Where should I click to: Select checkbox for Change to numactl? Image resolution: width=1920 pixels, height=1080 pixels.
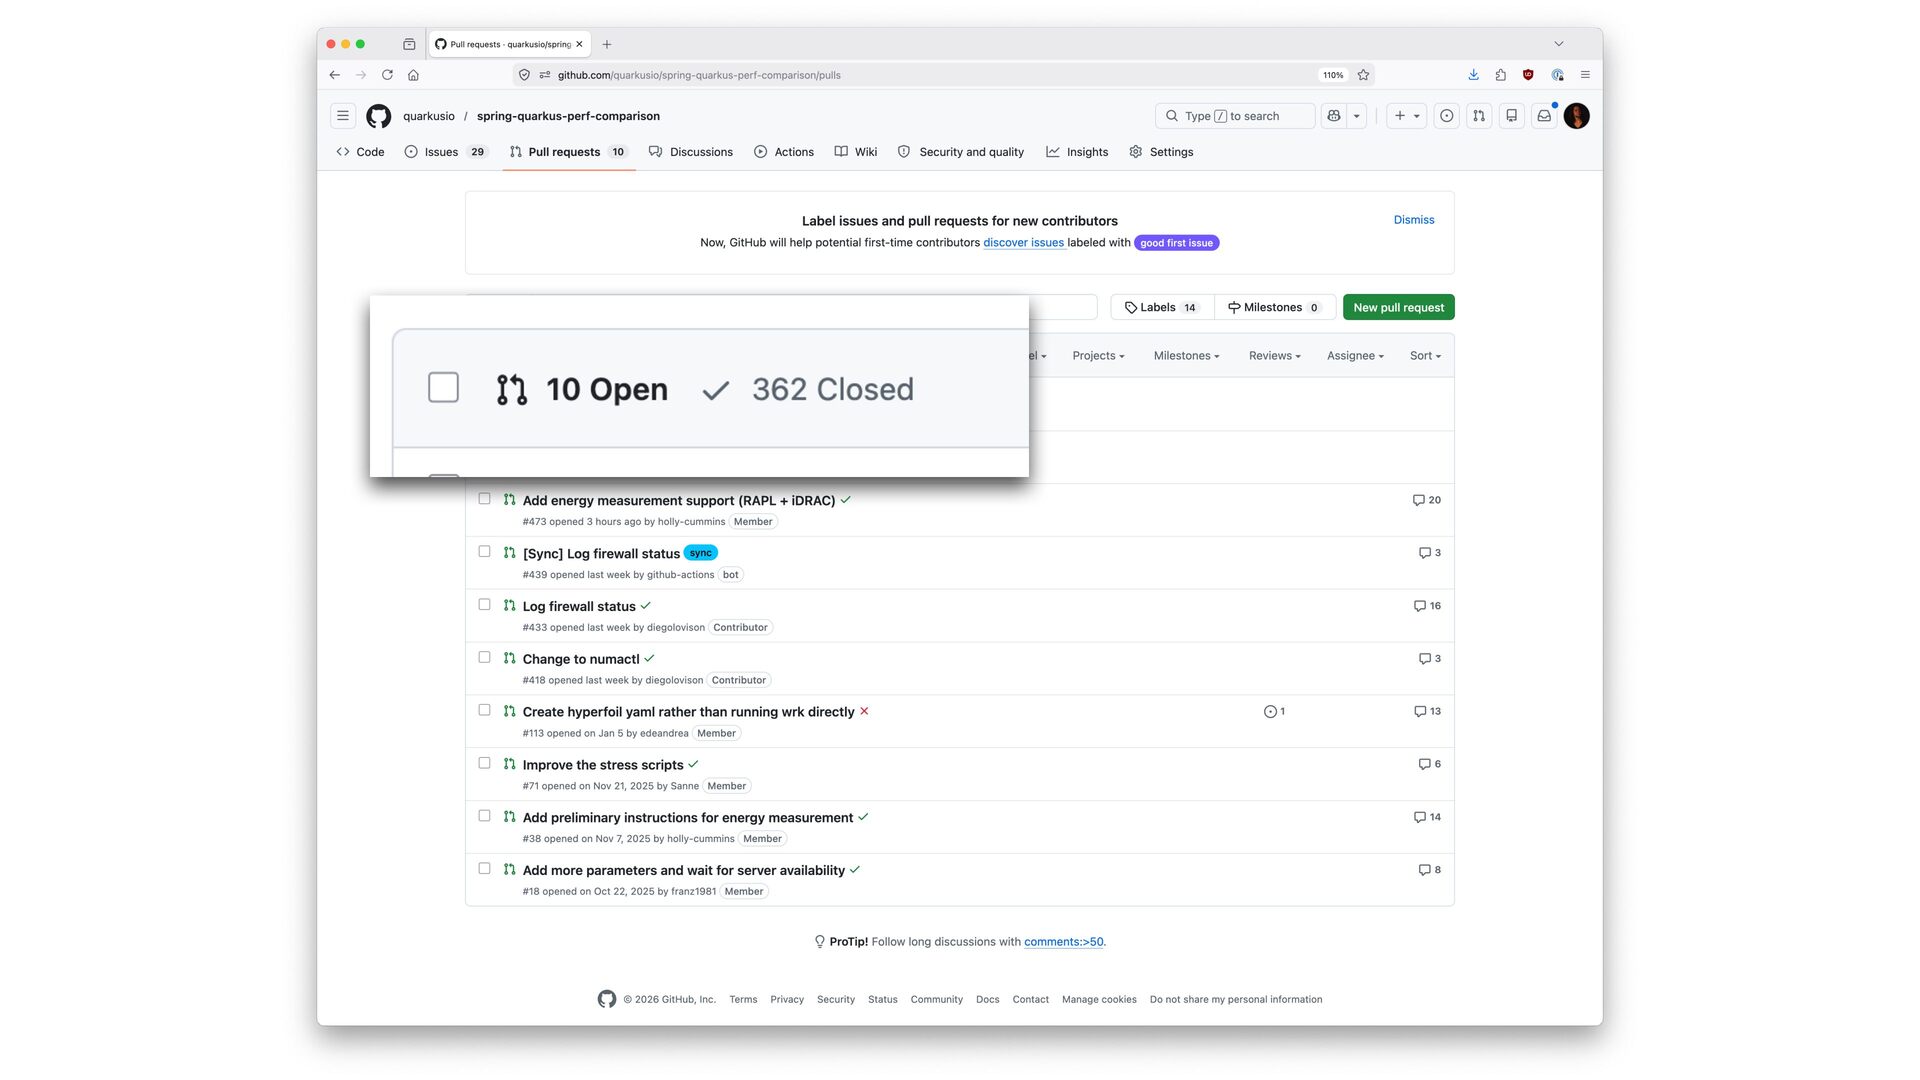(x=484, y=658)
